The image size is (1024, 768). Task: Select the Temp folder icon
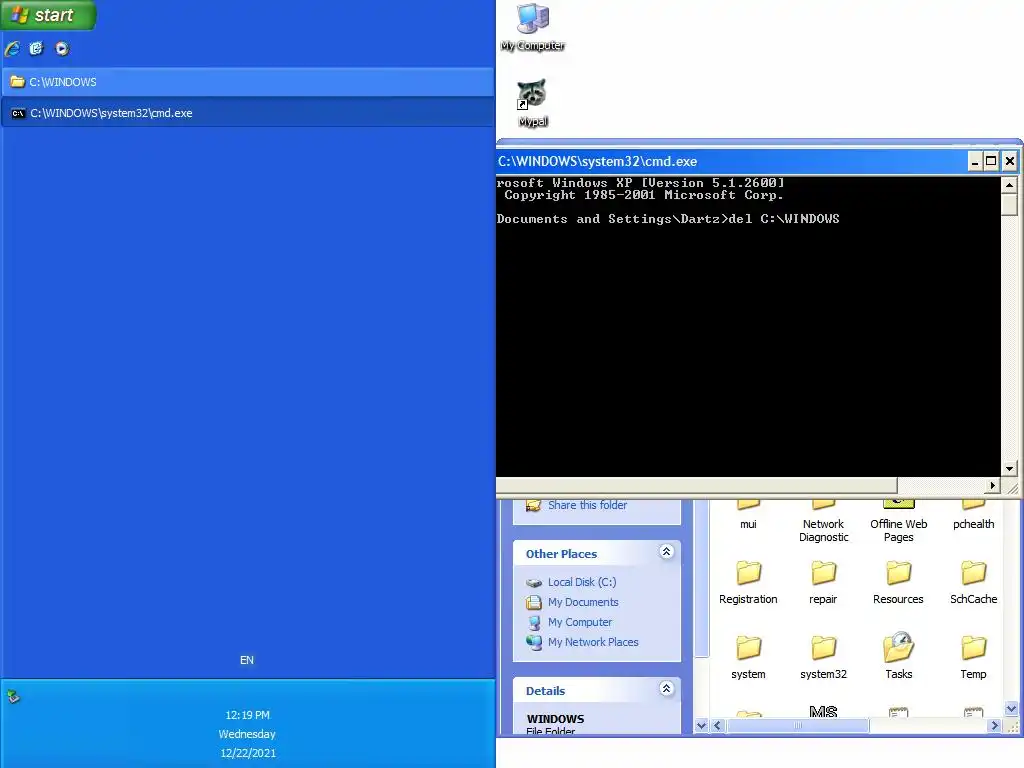973,648
